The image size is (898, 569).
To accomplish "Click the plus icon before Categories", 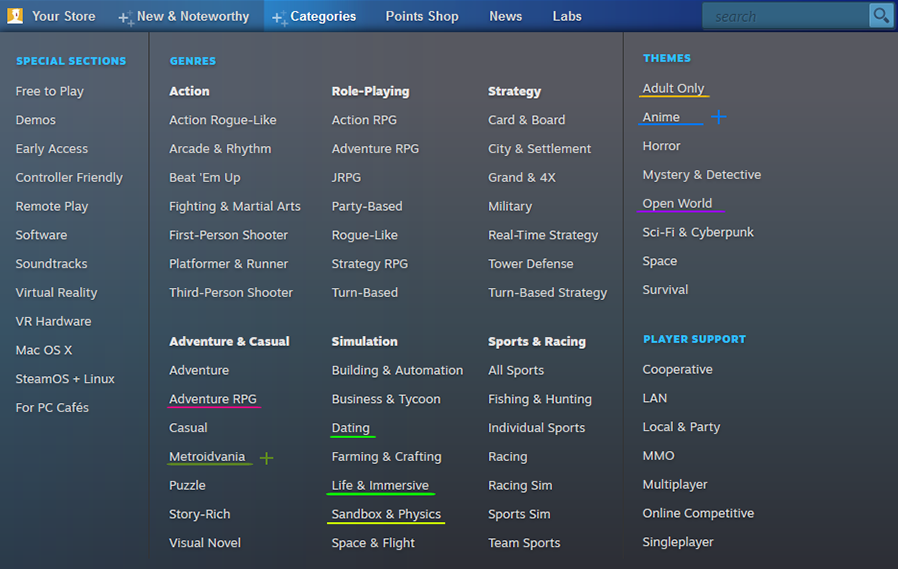I will click(278, 18).
